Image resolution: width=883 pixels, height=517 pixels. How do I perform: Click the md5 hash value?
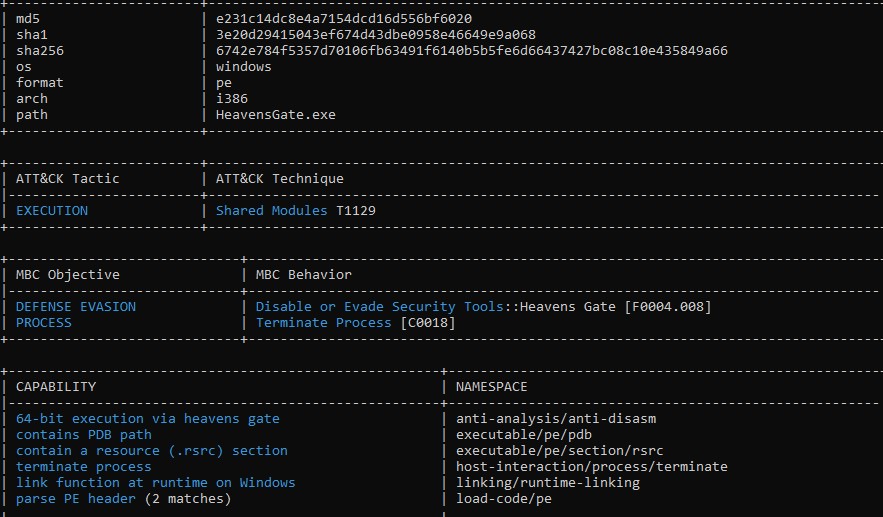point(344,19)
